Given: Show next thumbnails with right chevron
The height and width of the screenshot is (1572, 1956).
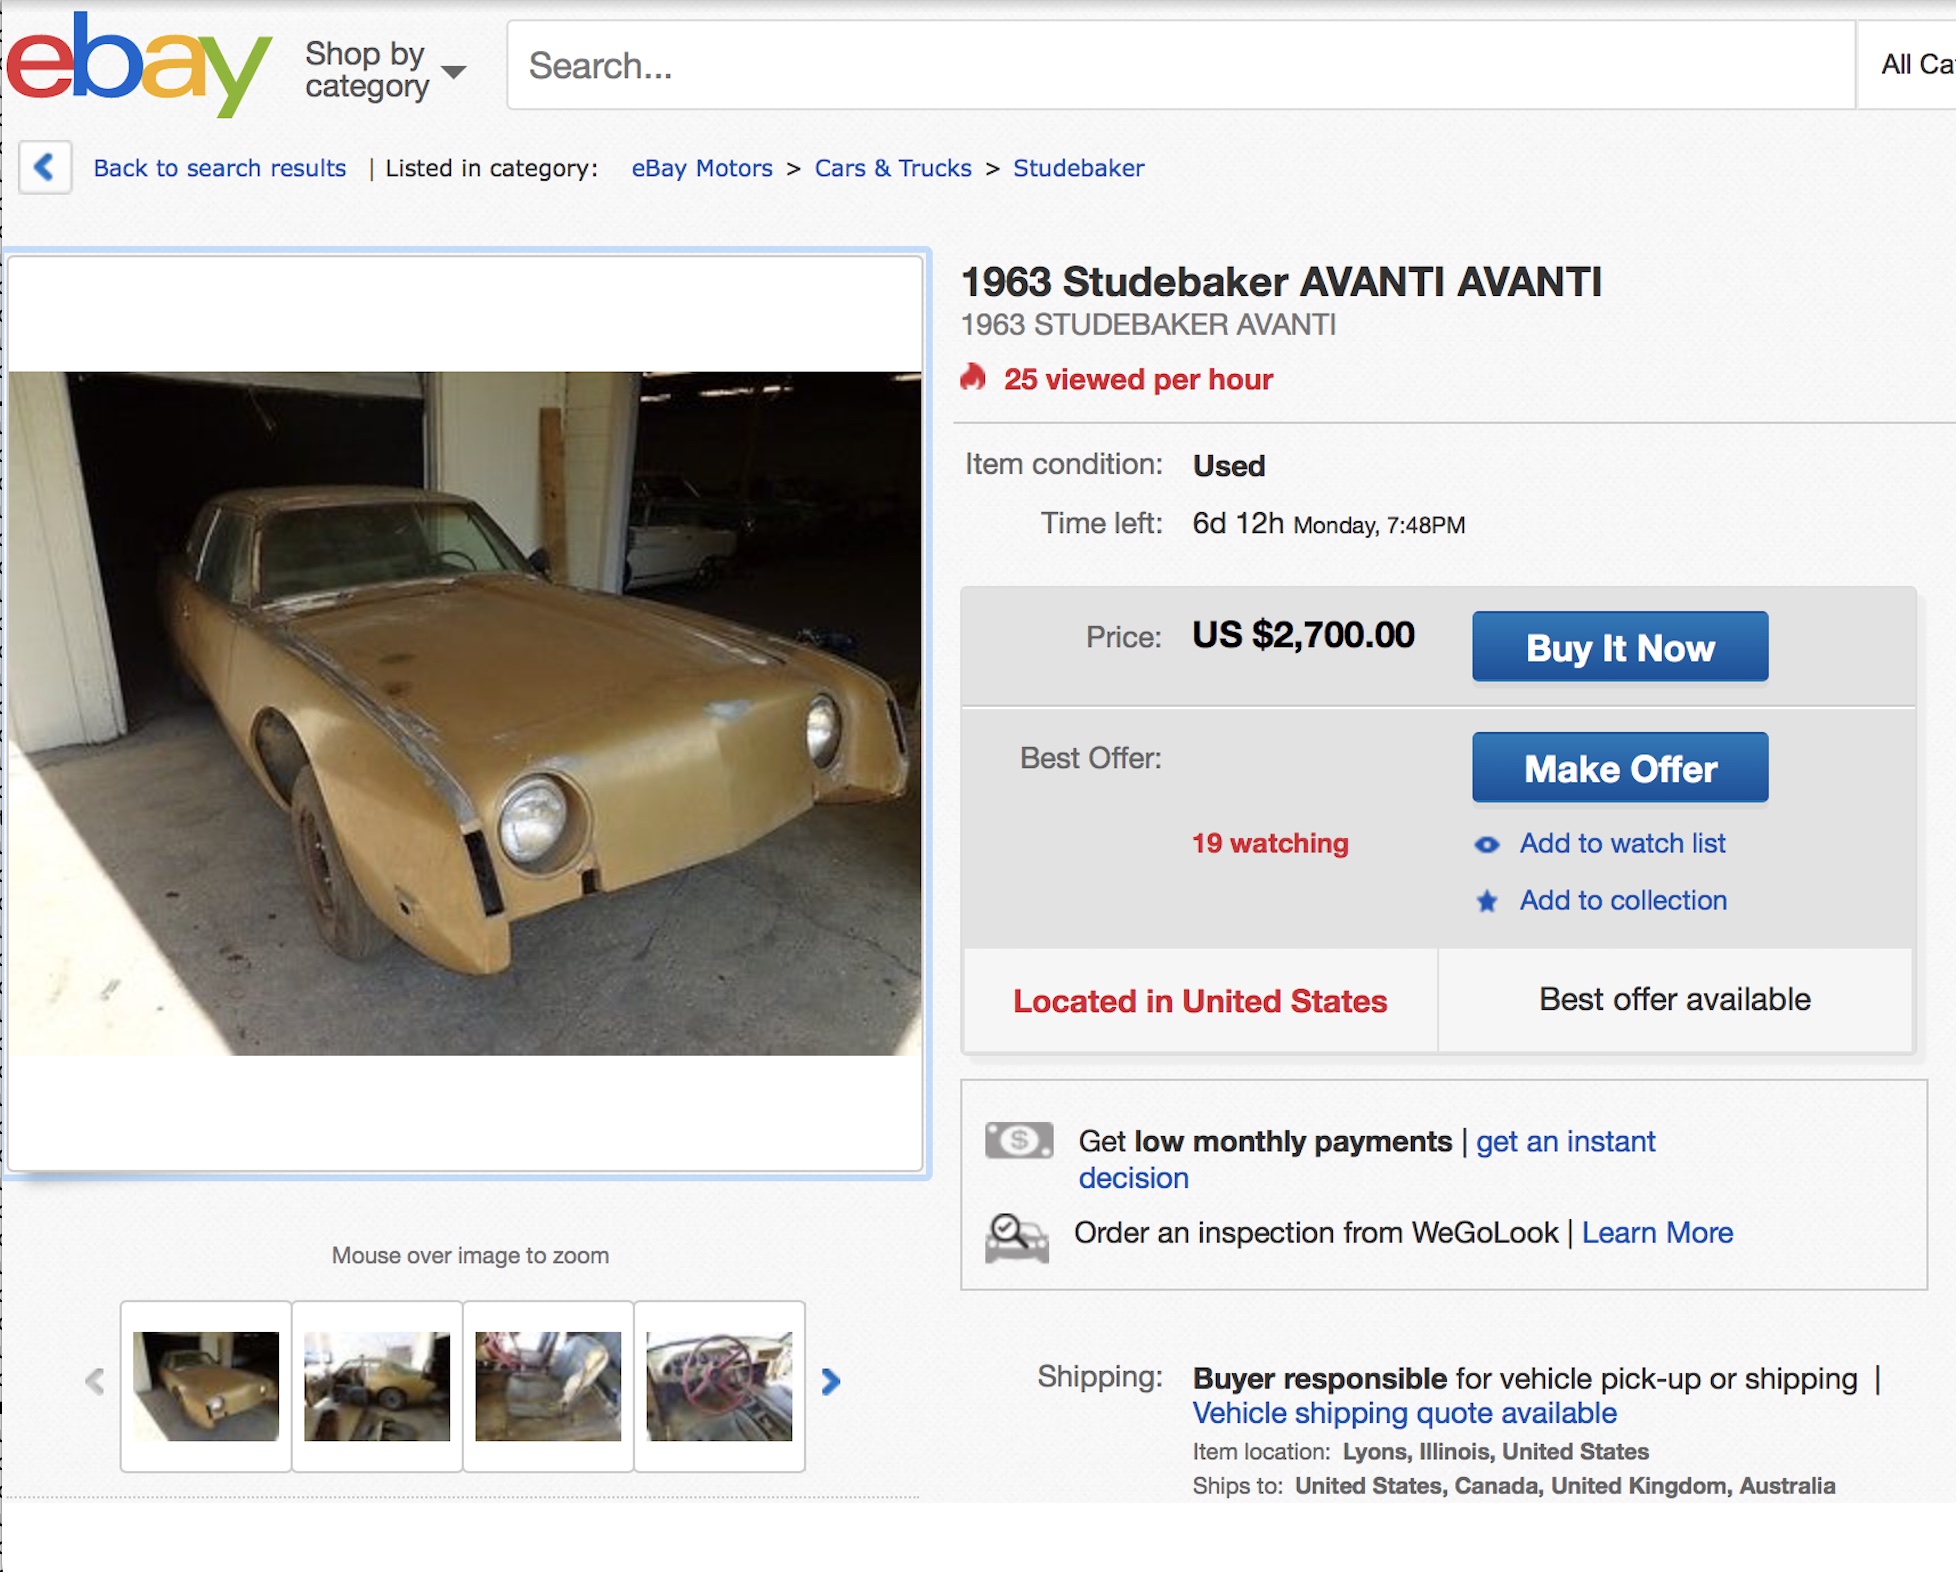Looking at the screenshot, I should pos(830,1382).
